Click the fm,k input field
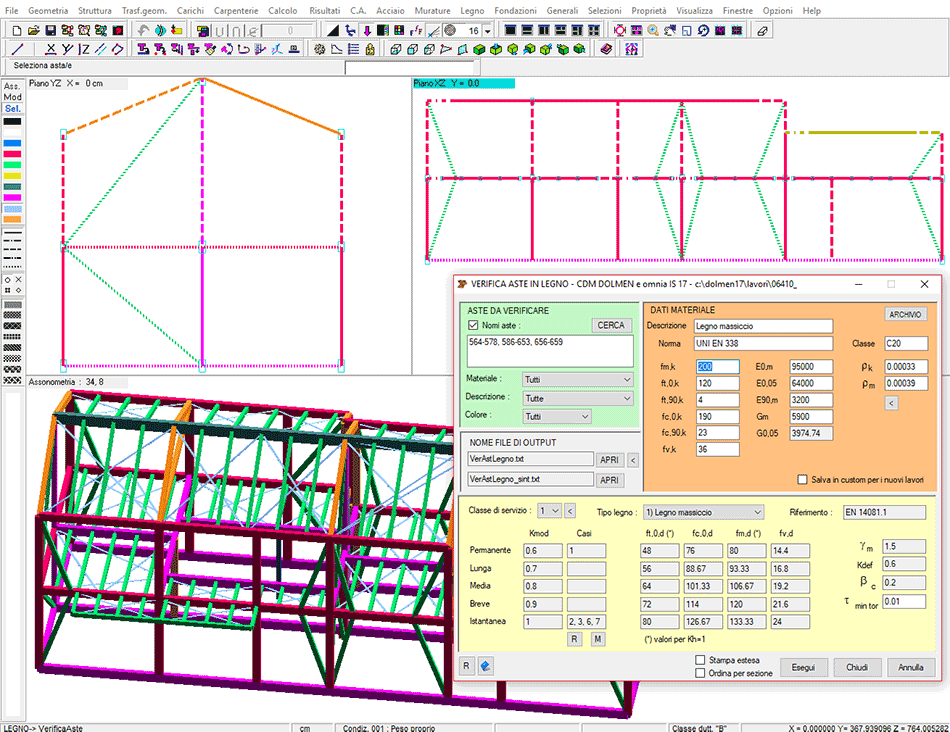The image size is (950, 732). 718,367
